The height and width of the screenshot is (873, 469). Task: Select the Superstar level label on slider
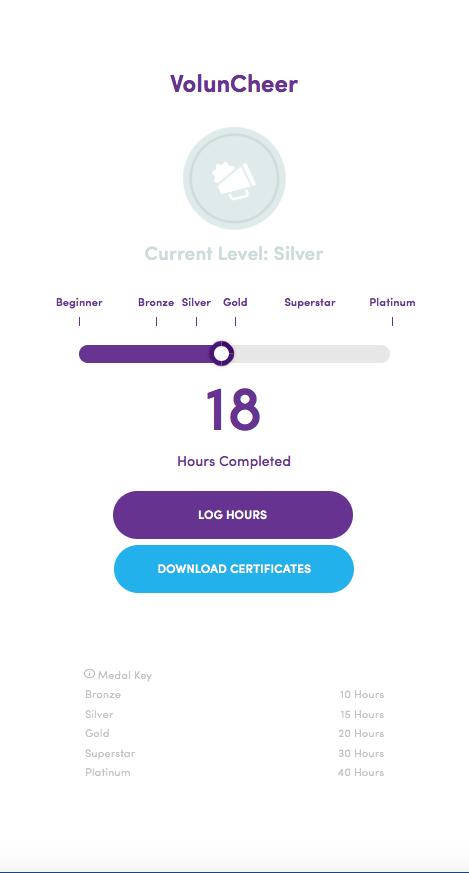click(310, 302)
